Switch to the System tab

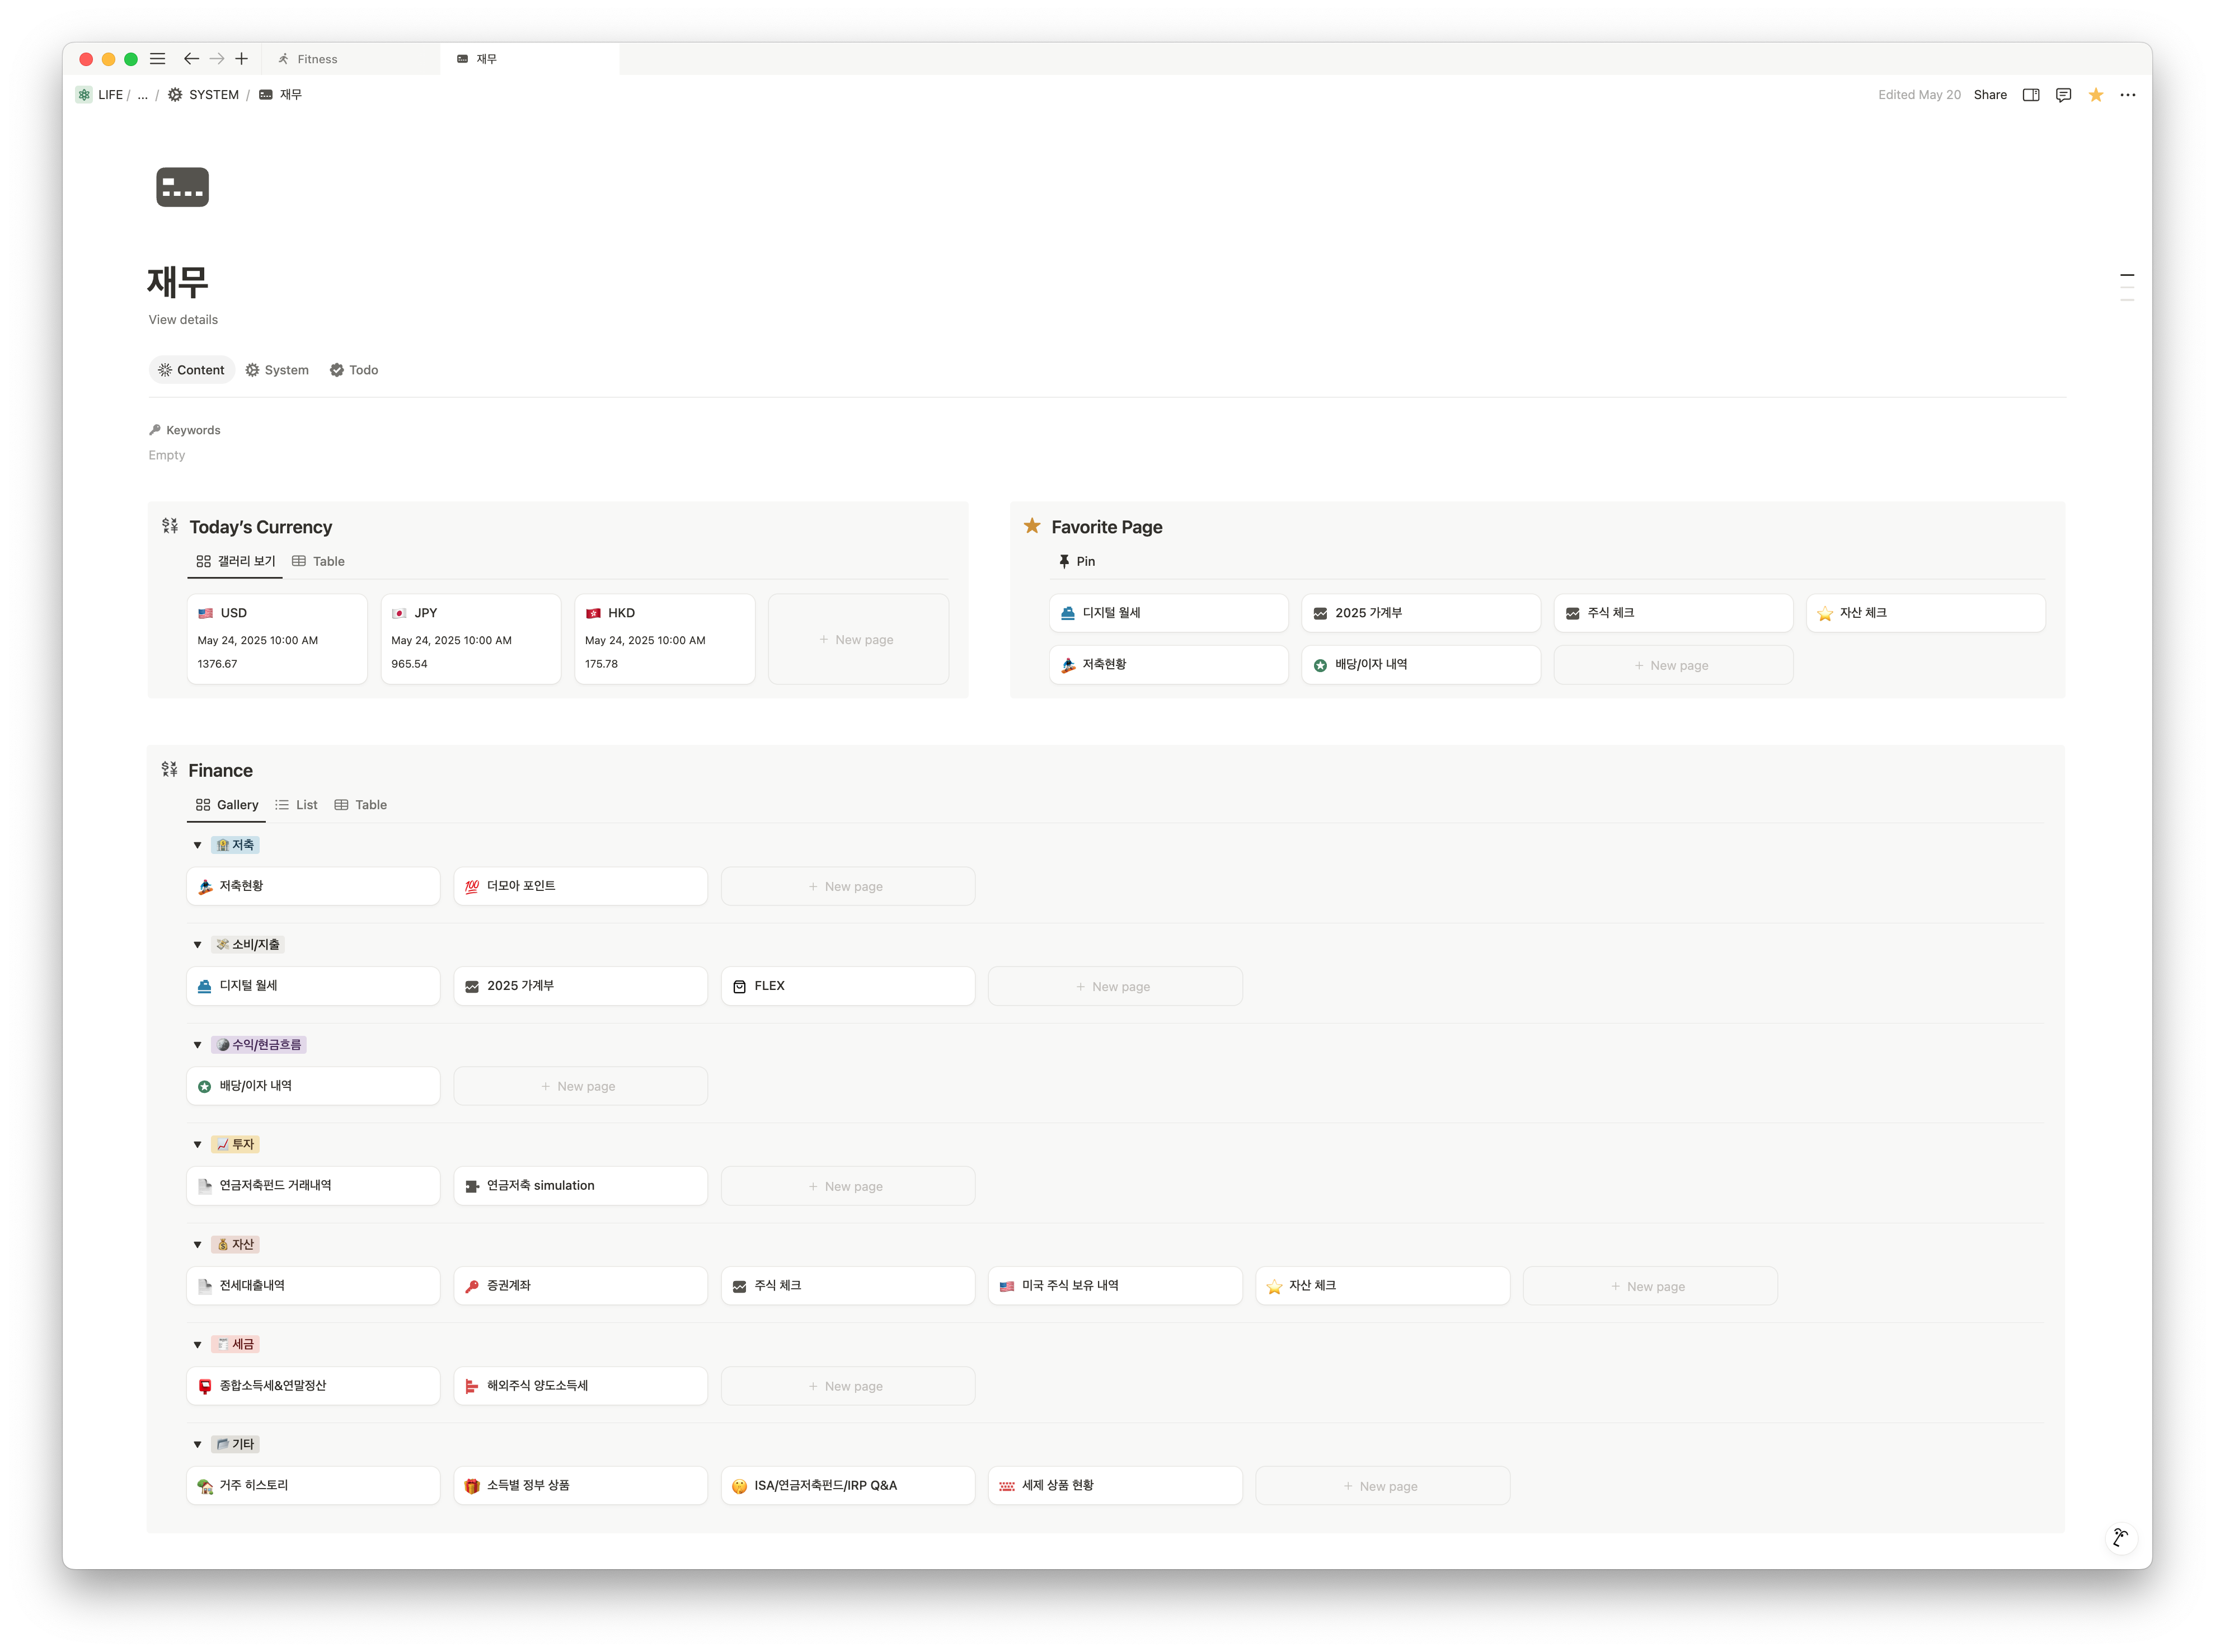(277, 370)
